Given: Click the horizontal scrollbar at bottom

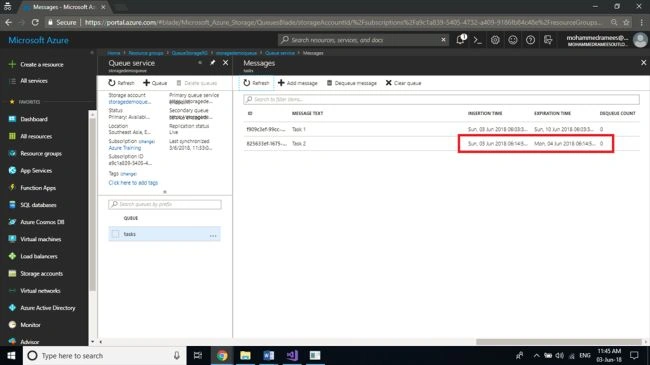Looking at the screenshot, I should (559, 342).
